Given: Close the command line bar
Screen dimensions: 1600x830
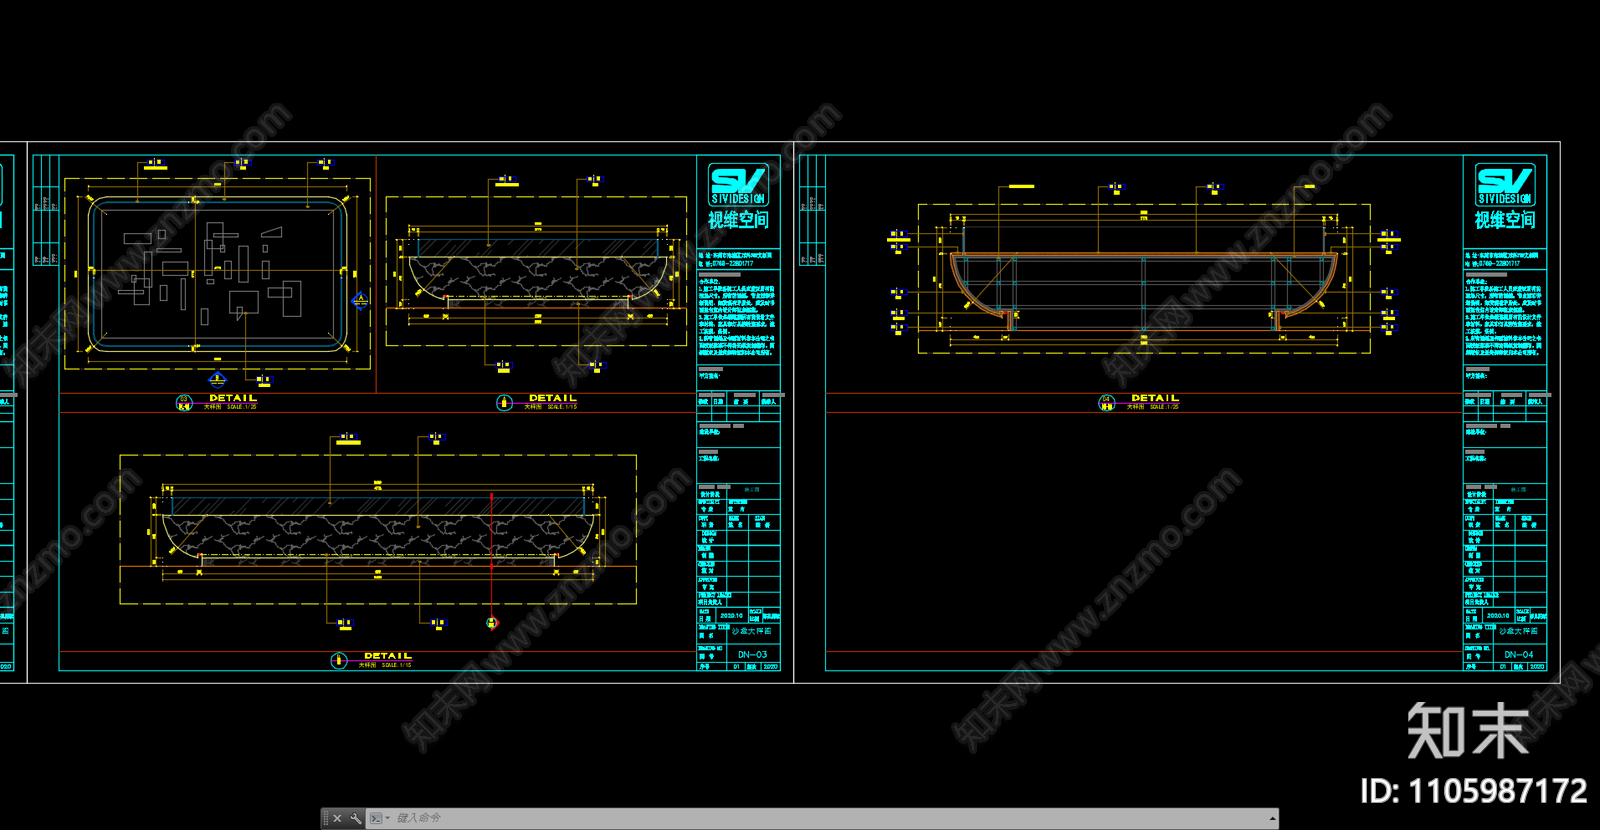Looking at the screenshot, I should click(337, 818).
